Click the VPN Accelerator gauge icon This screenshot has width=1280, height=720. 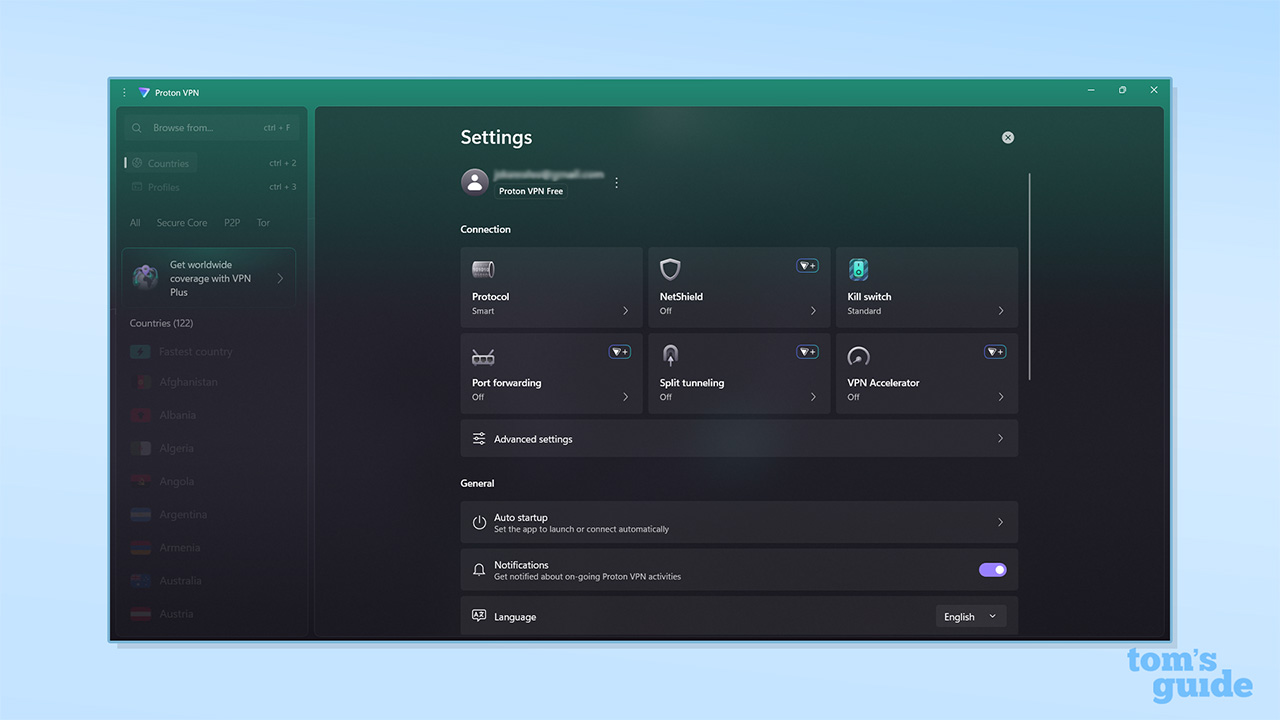coord(858,356)
